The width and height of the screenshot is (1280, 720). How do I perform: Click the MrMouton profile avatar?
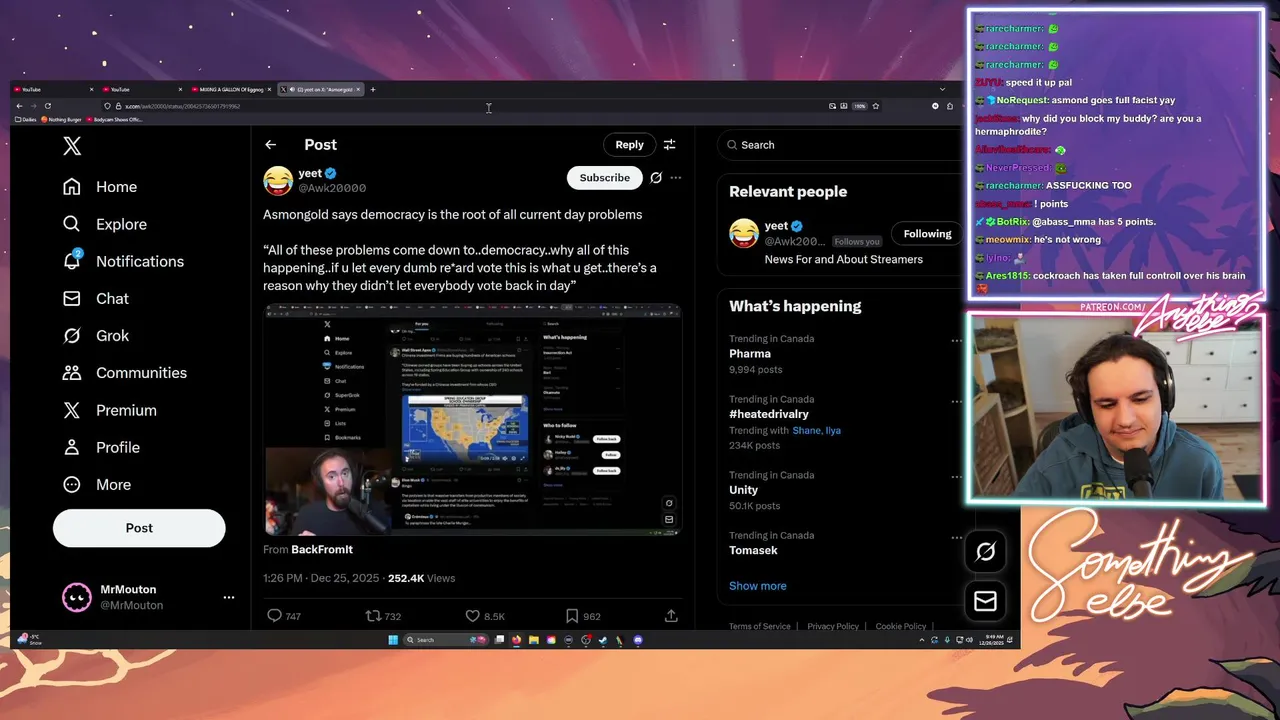coord(76,597)
